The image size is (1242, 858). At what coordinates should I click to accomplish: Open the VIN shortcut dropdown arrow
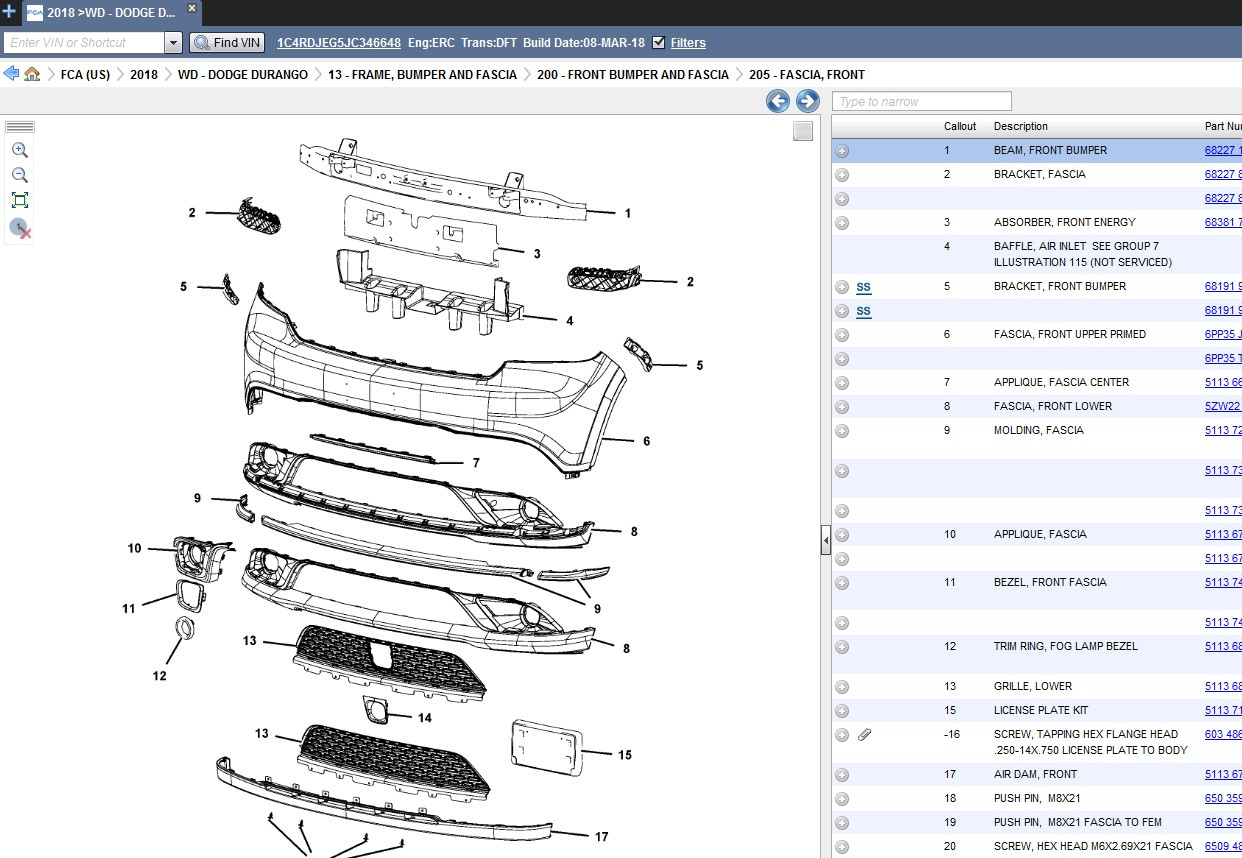pyautogui.click(x=173, y=43)
